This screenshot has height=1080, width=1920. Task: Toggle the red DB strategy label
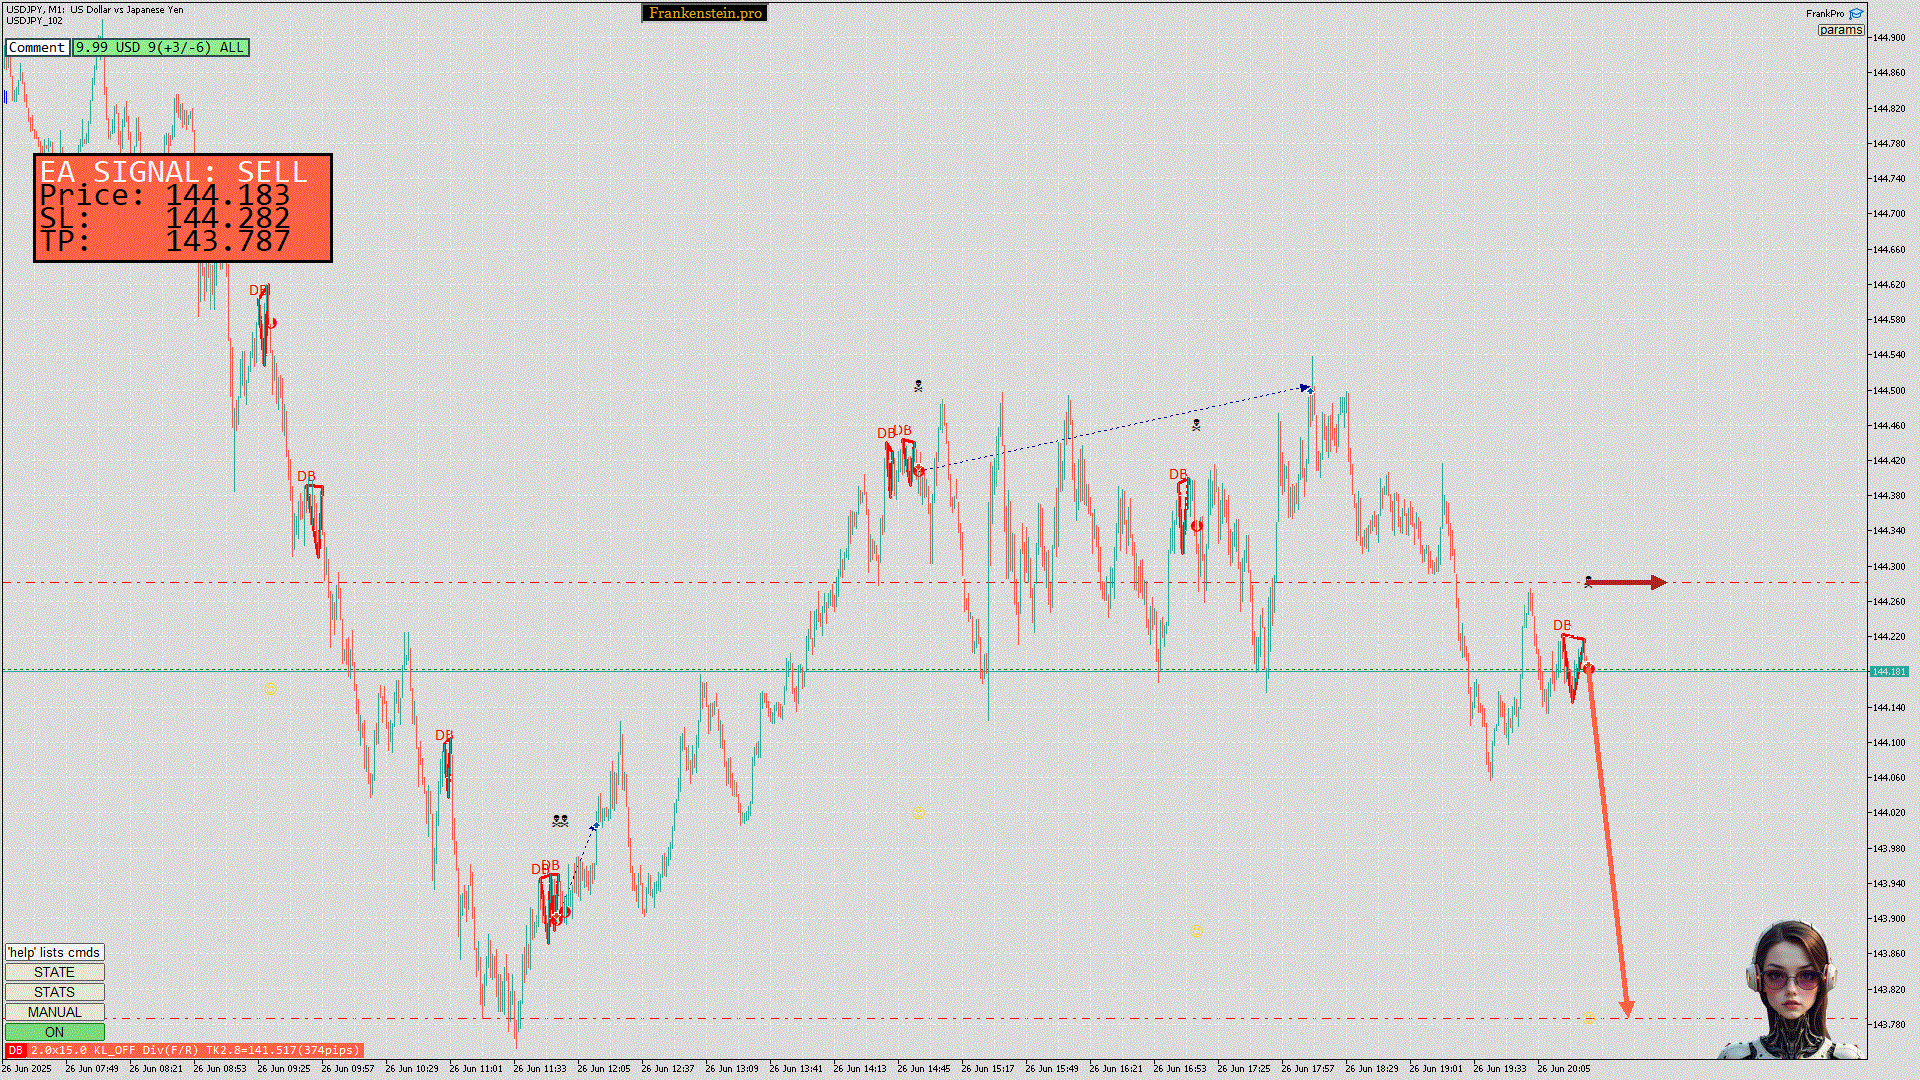tap(15, 1050)
